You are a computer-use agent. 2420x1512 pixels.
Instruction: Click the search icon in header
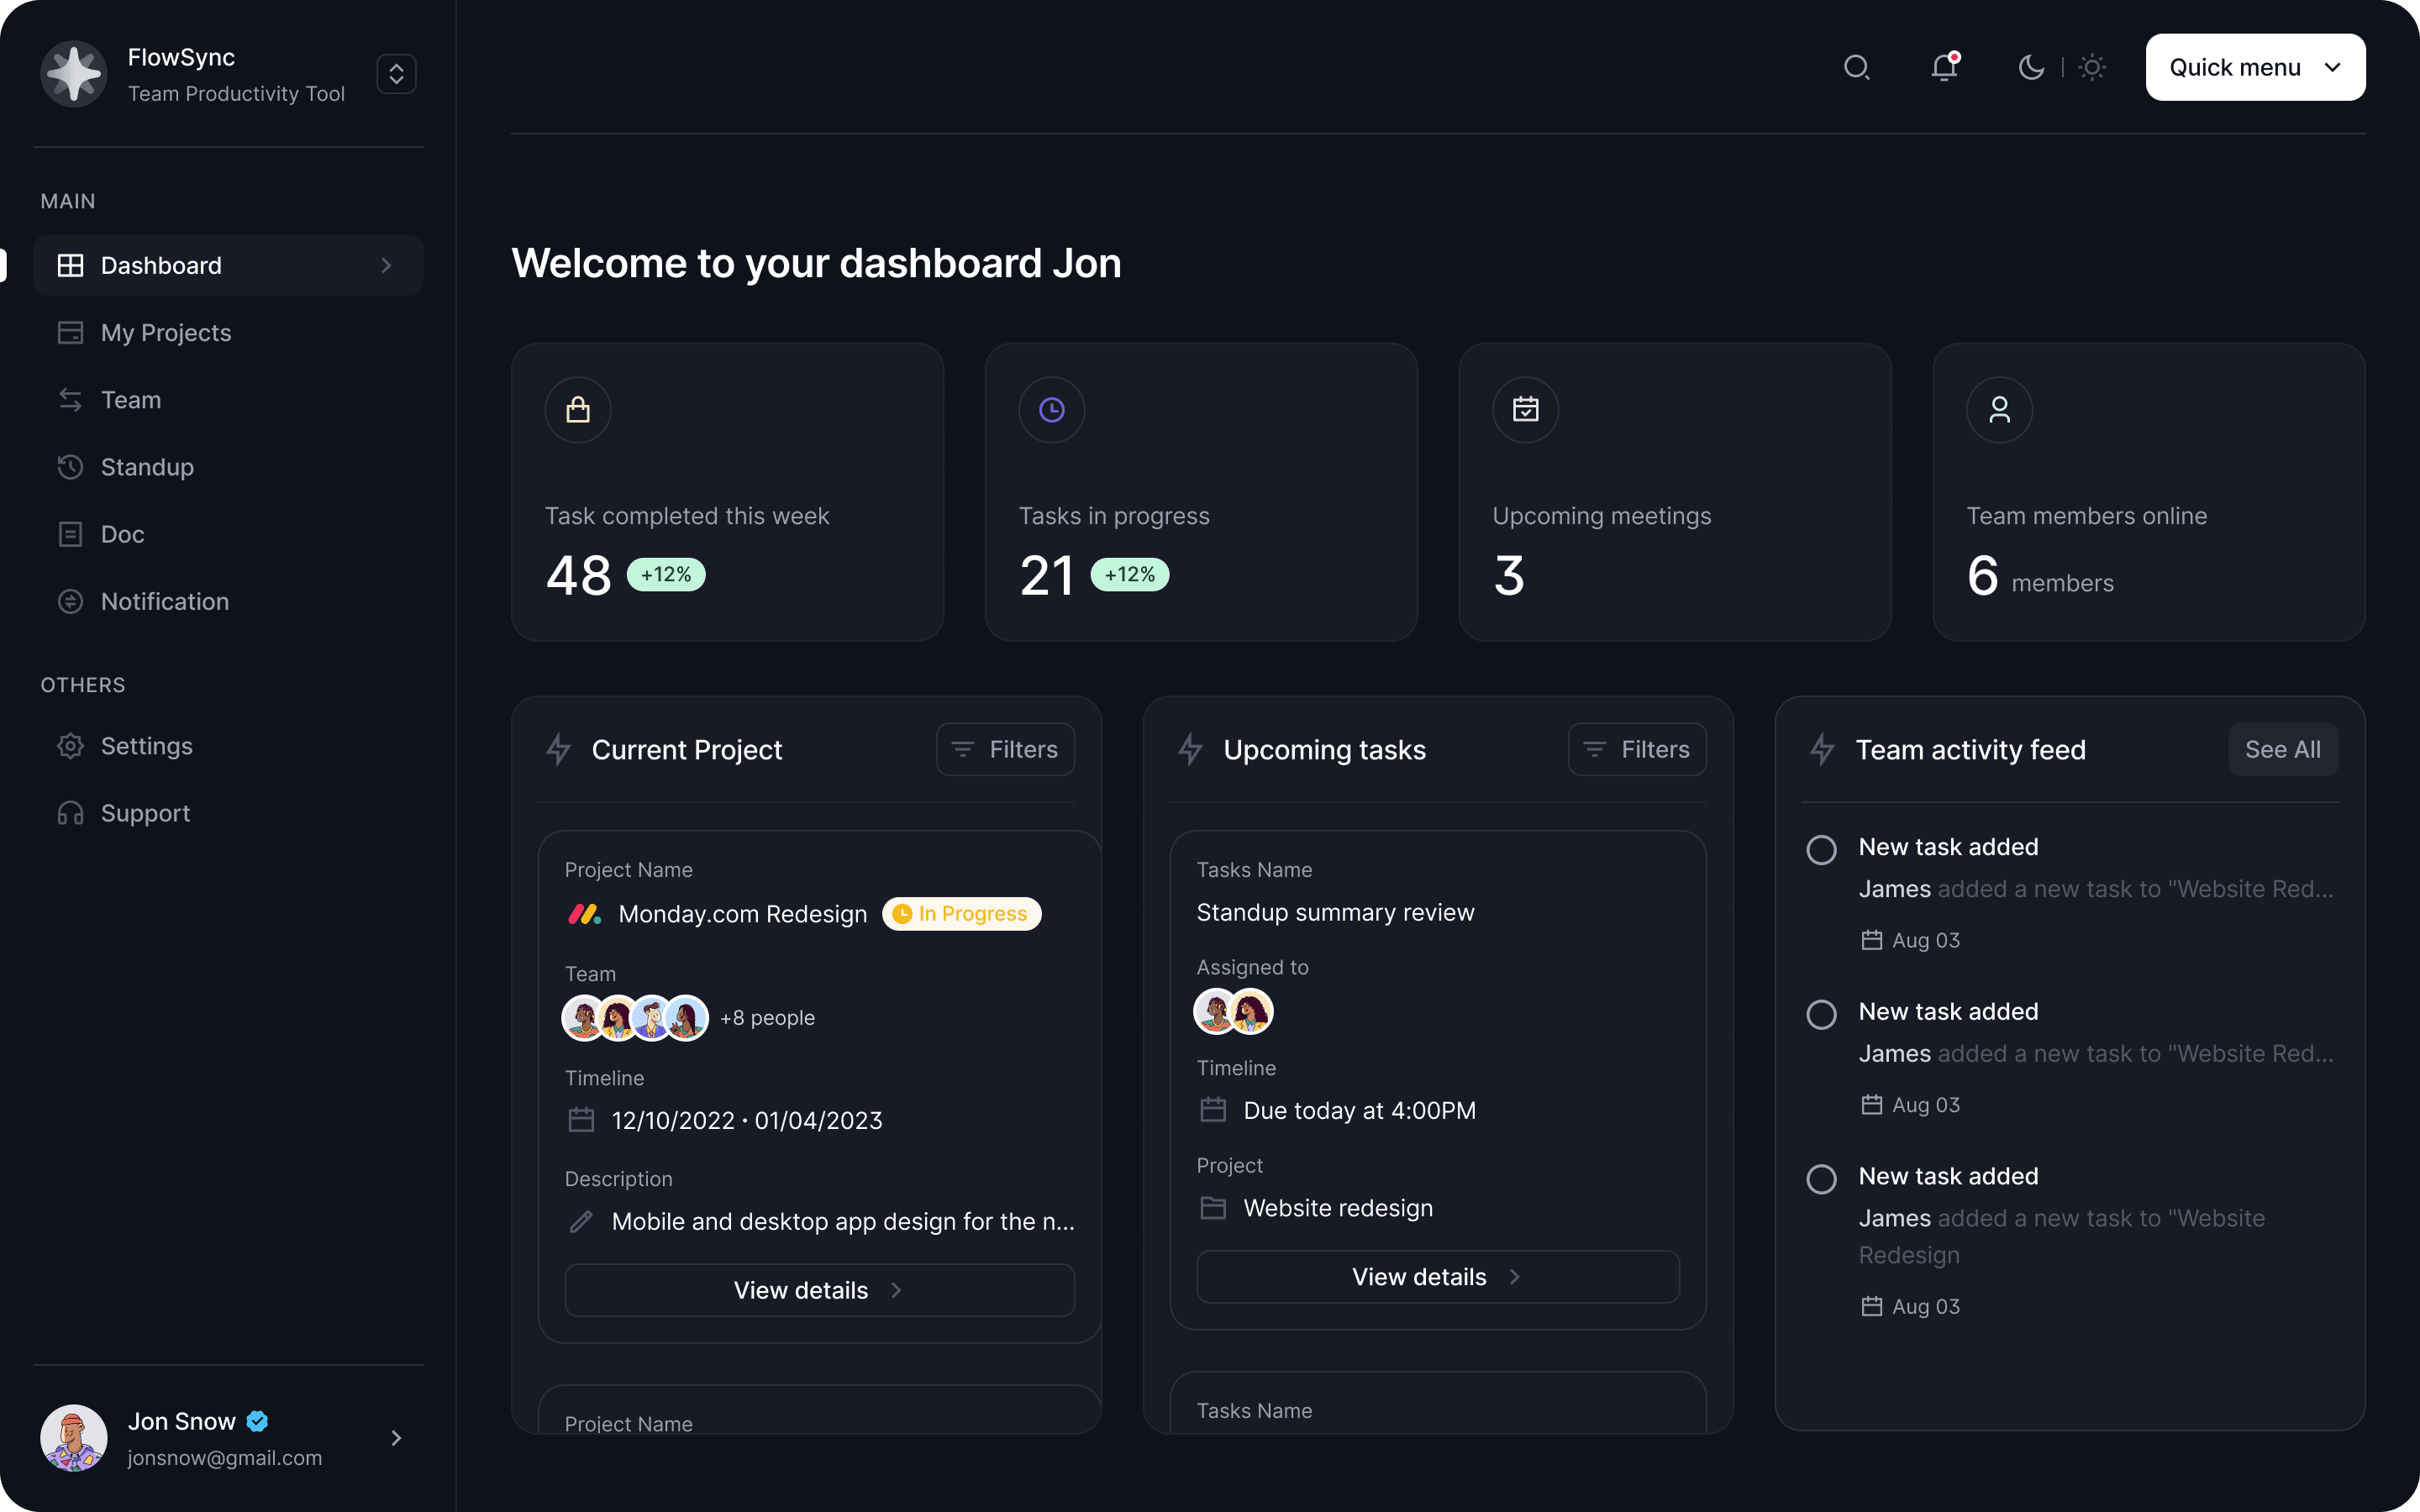[x=1856, y=67]
